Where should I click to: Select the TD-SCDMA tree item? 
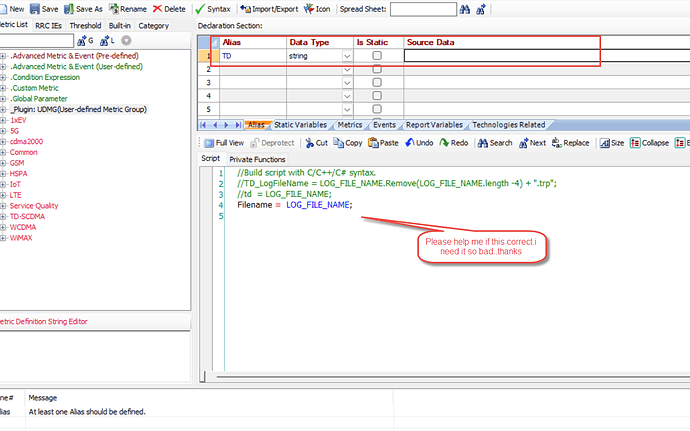point(27,216)
